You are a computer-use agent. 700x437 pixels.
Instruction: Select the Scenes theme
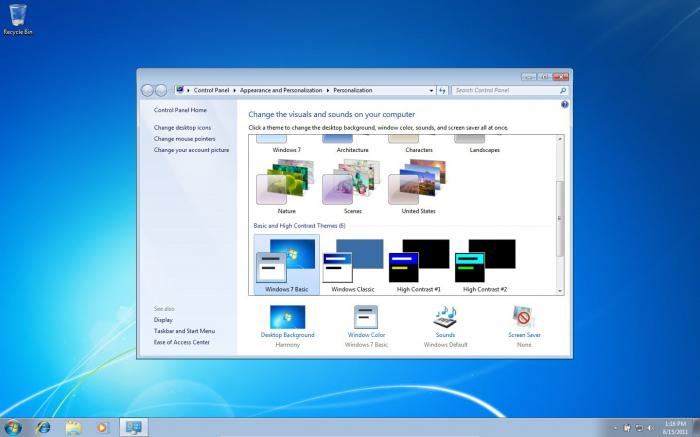tap(352, 187)
